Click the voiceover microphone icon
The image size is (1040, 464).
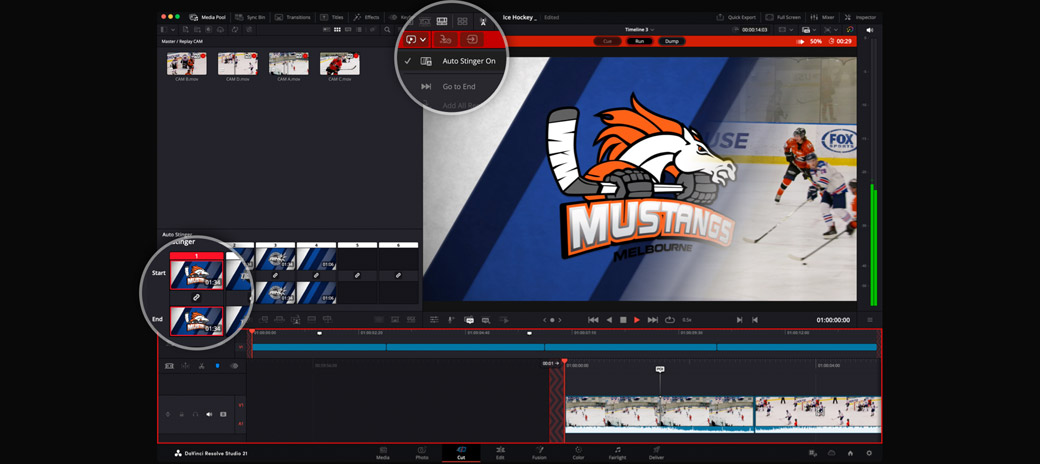pyautogui.click(x=451, y=320)
